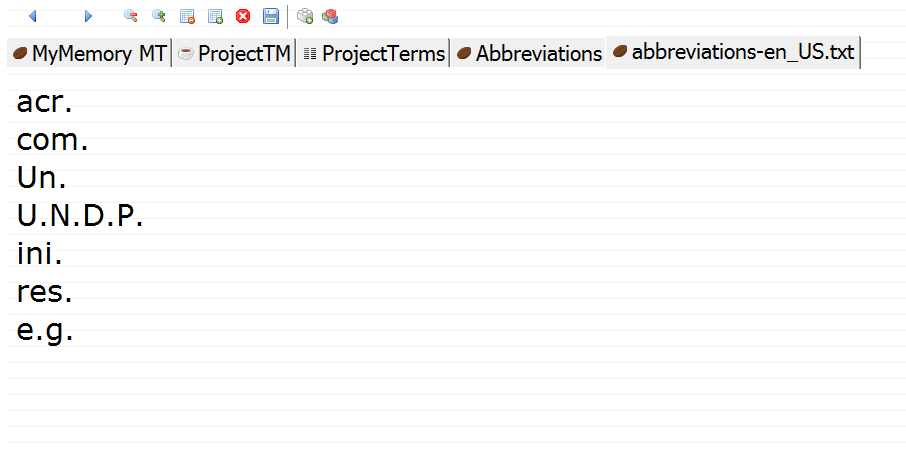The width and height of the screenshot is (906, 451).
Task: Click the red delete X icon
Action: 243,16
